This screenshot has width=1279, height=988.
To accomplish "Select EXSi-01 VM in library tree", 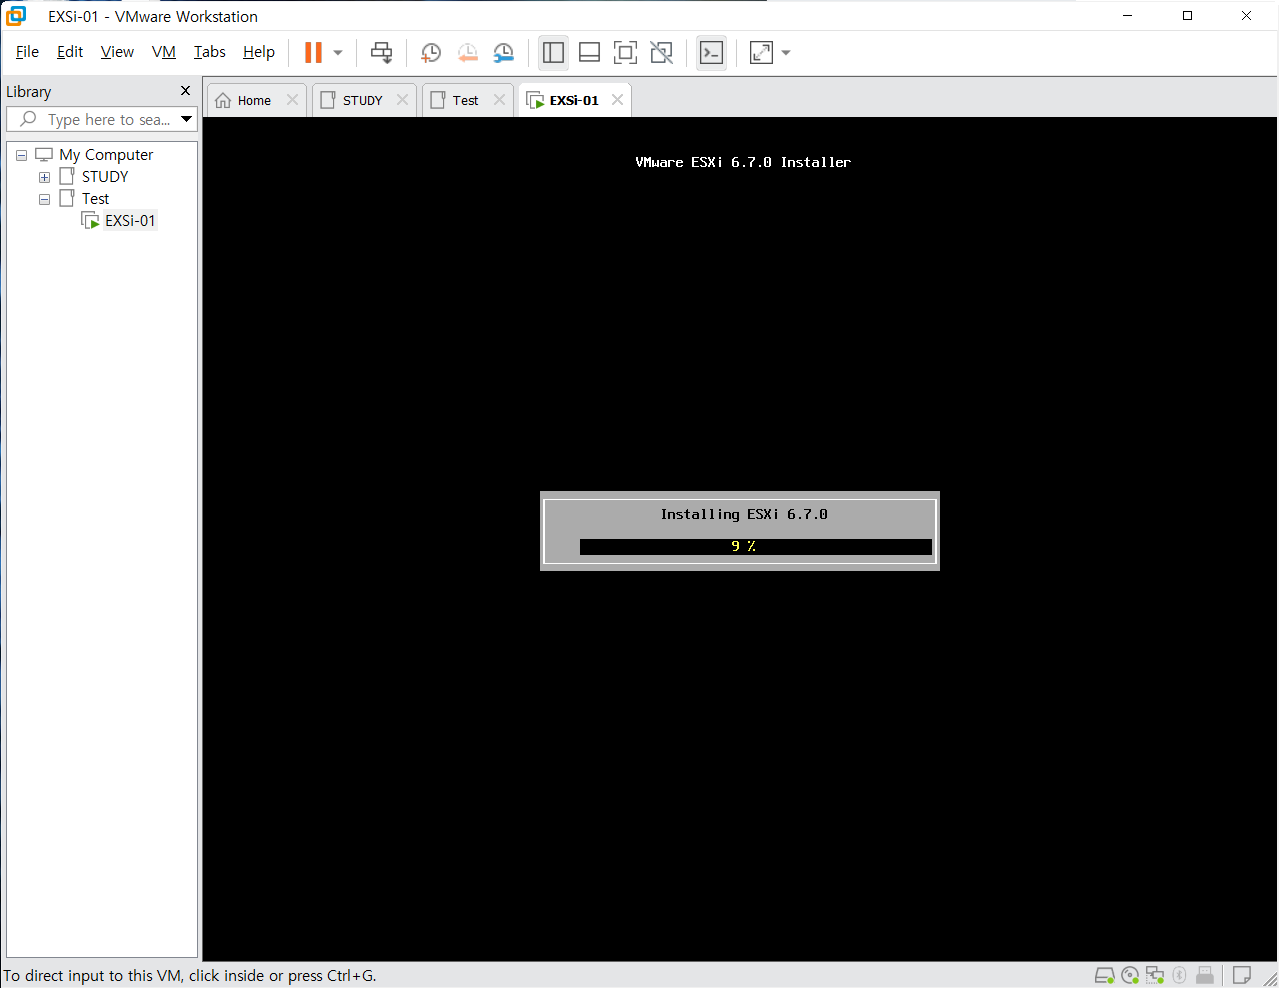I will [130, 221].
